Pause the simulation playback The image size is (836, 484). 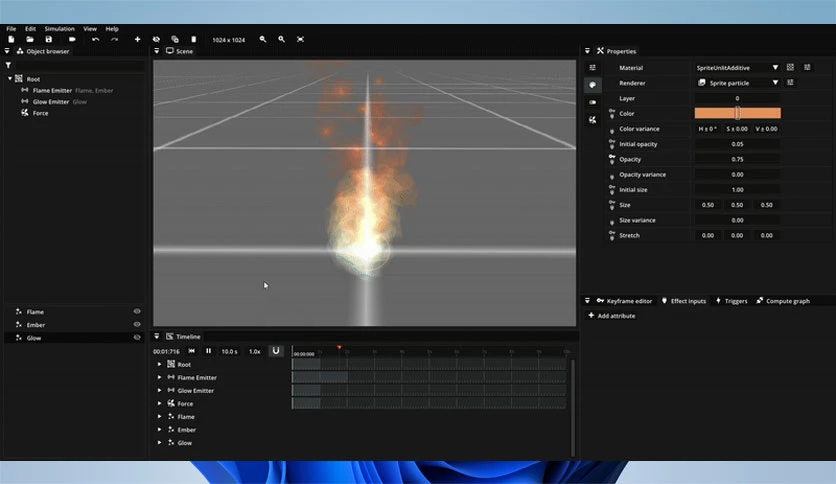208,351
